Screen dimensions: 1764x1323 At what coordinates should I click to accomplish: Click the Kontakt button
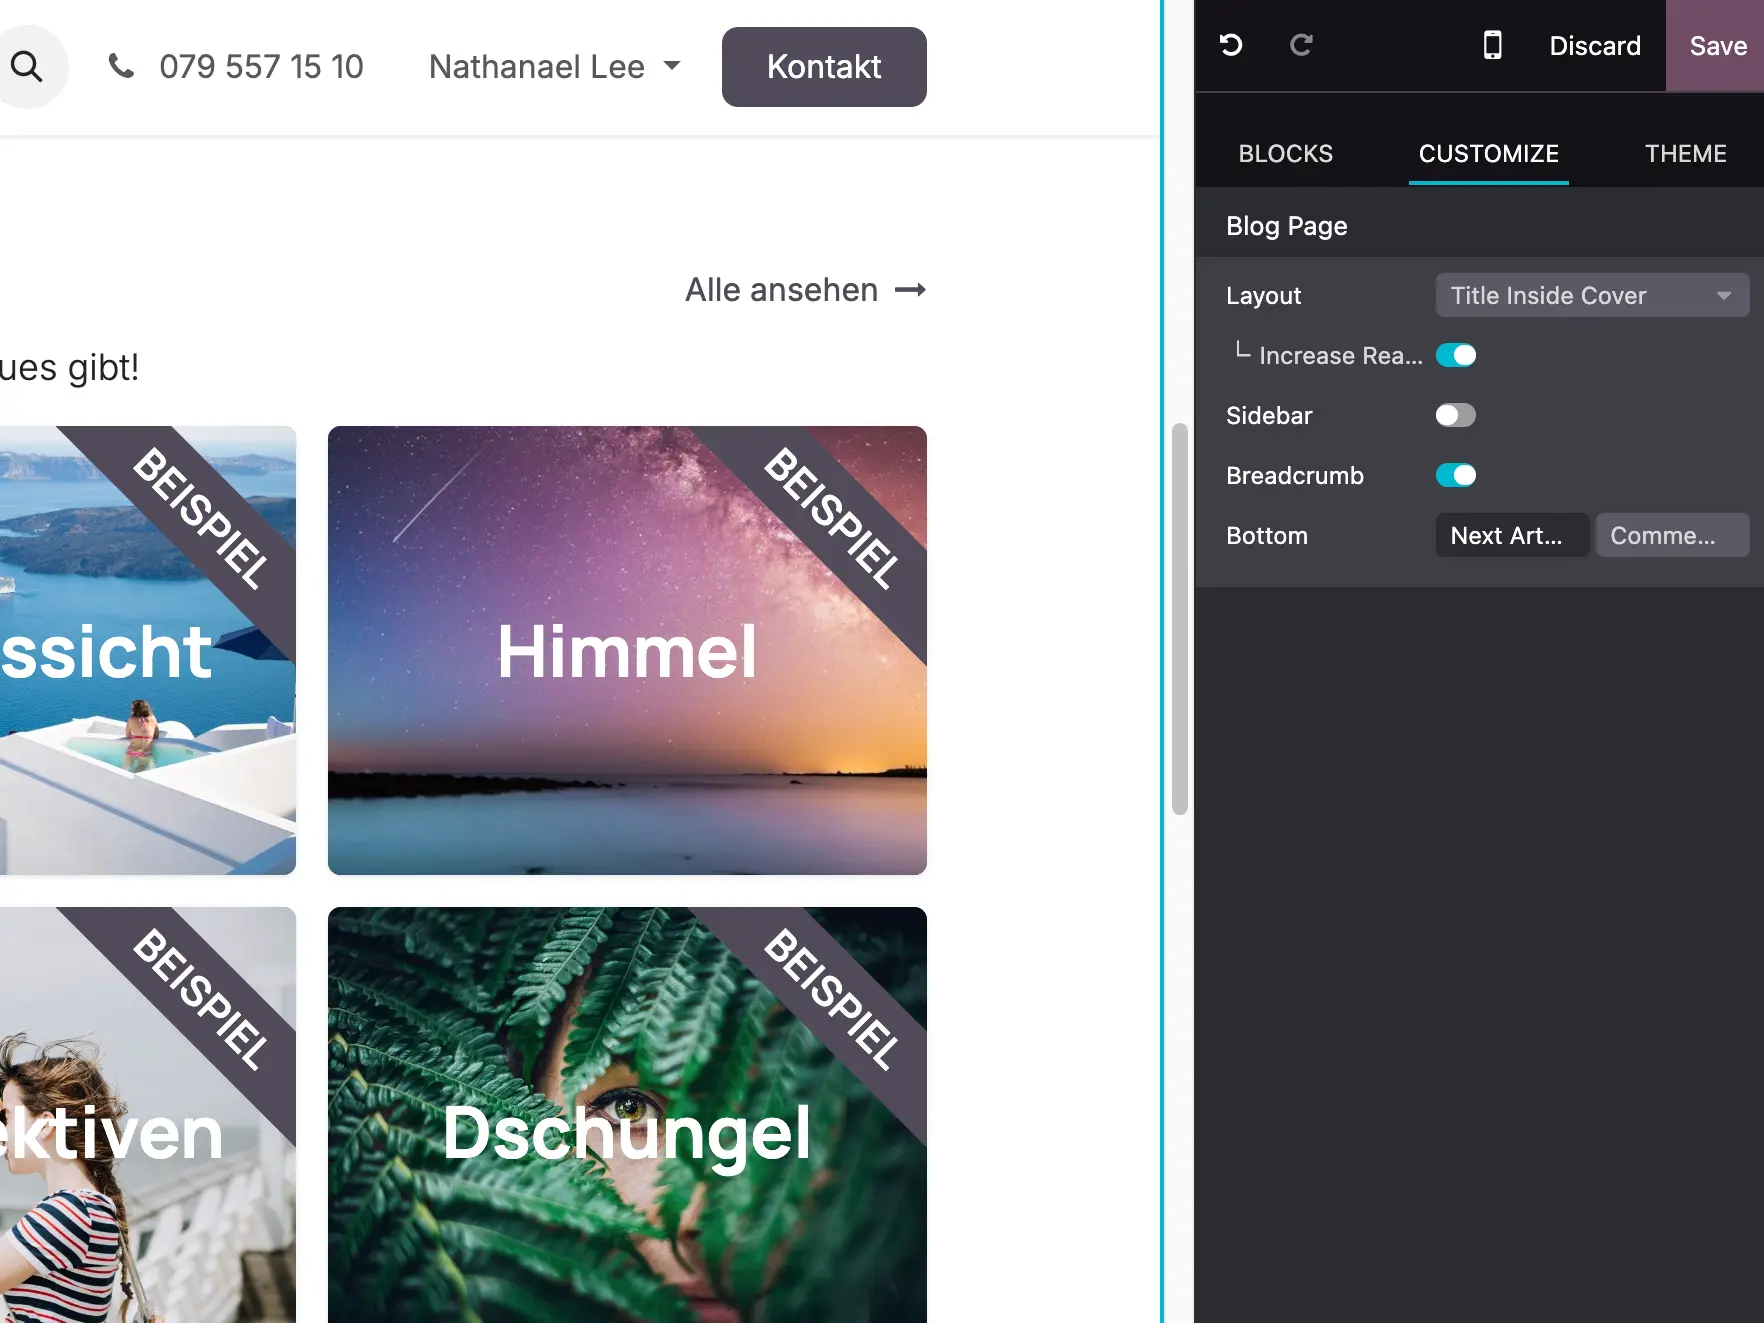coord(823,66)
